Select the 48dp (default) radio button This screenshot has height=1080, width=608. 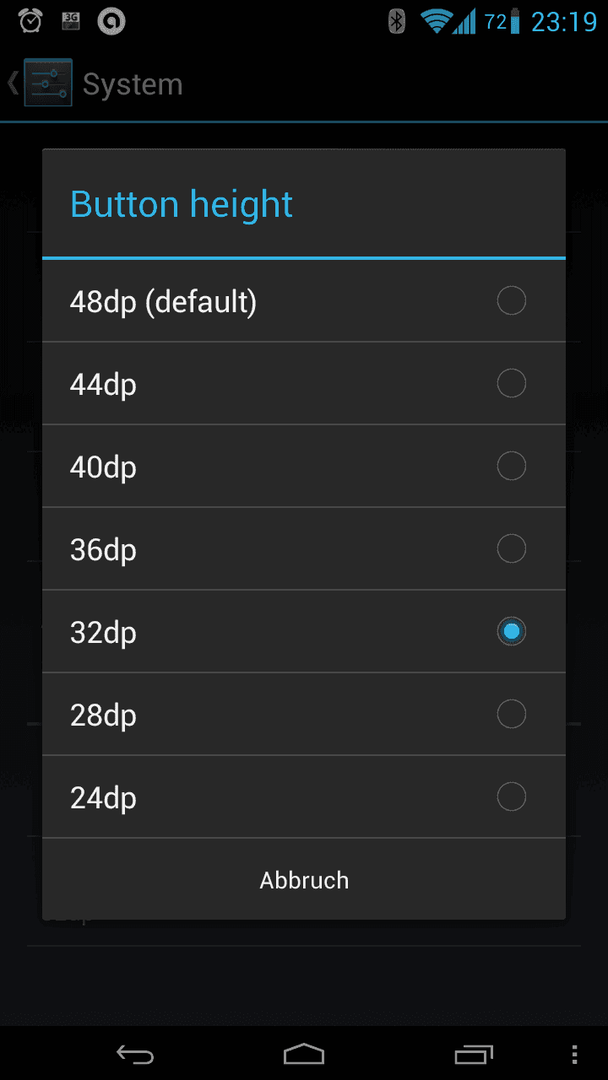[511, 301]
